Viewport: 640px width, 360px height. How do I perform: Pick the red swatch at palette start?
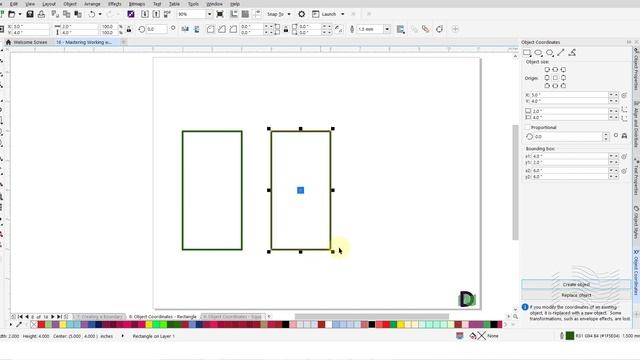tap(41, 324)
